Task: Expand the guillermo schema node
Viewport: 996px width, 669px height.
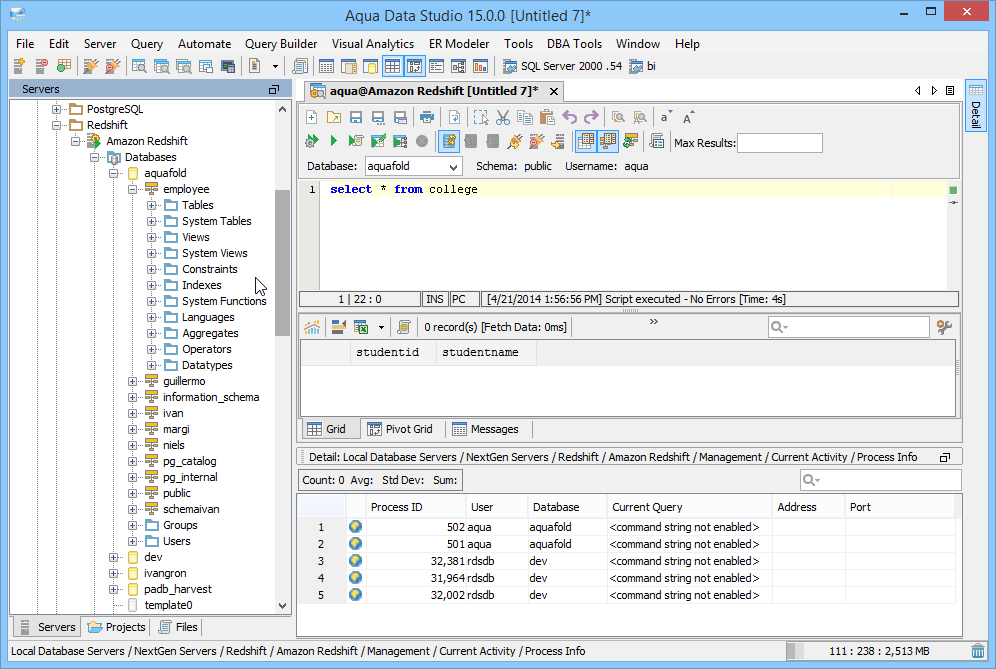Action: tap(132, 381)
